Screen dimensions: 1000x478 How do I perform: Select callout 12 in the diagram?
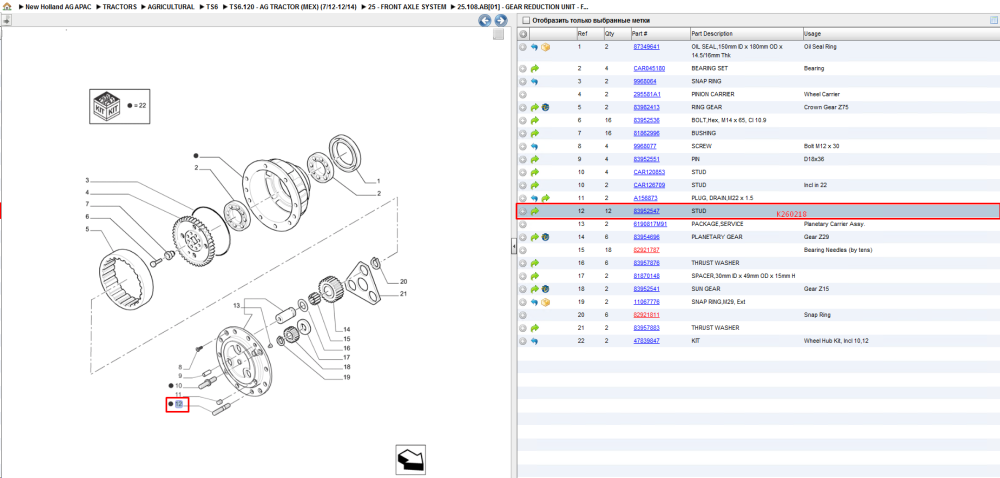tap(179, 405)
